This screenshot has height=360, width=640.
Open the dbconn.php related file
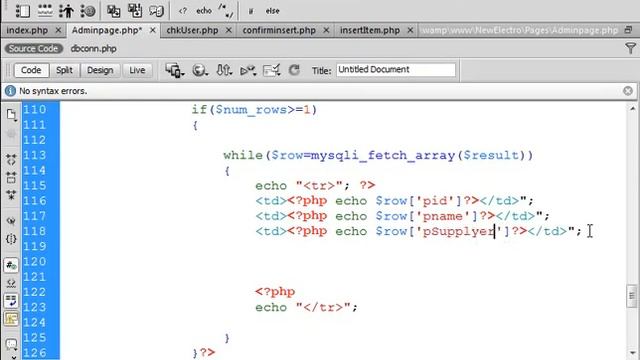point(93,49)
